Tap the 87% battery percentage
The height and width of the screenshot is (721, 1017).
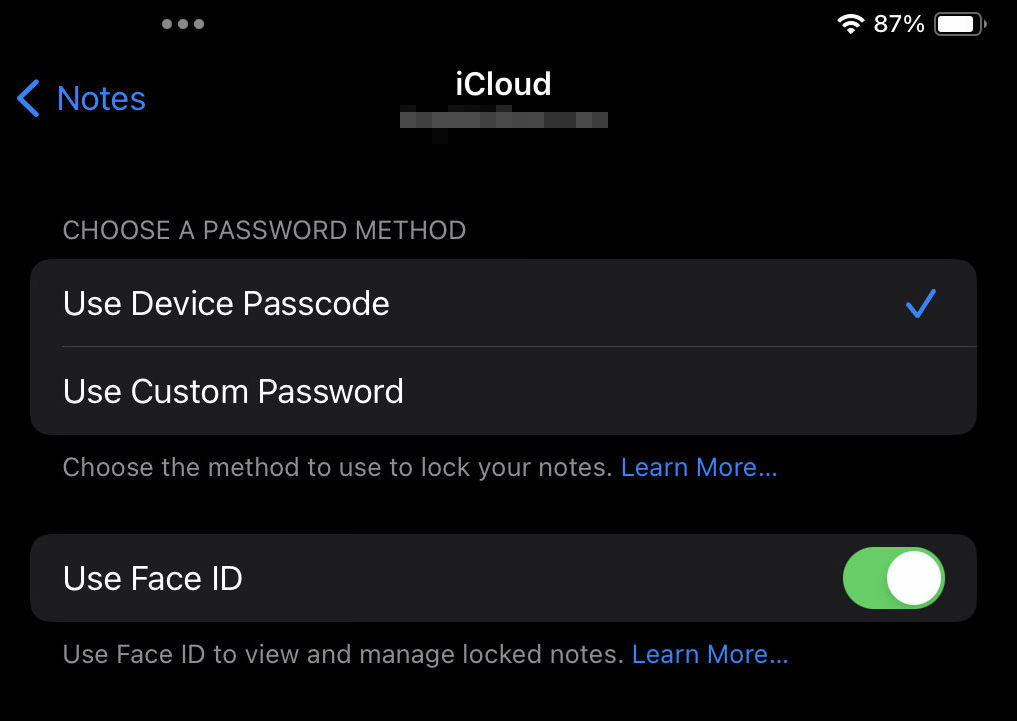pos(898,25)
